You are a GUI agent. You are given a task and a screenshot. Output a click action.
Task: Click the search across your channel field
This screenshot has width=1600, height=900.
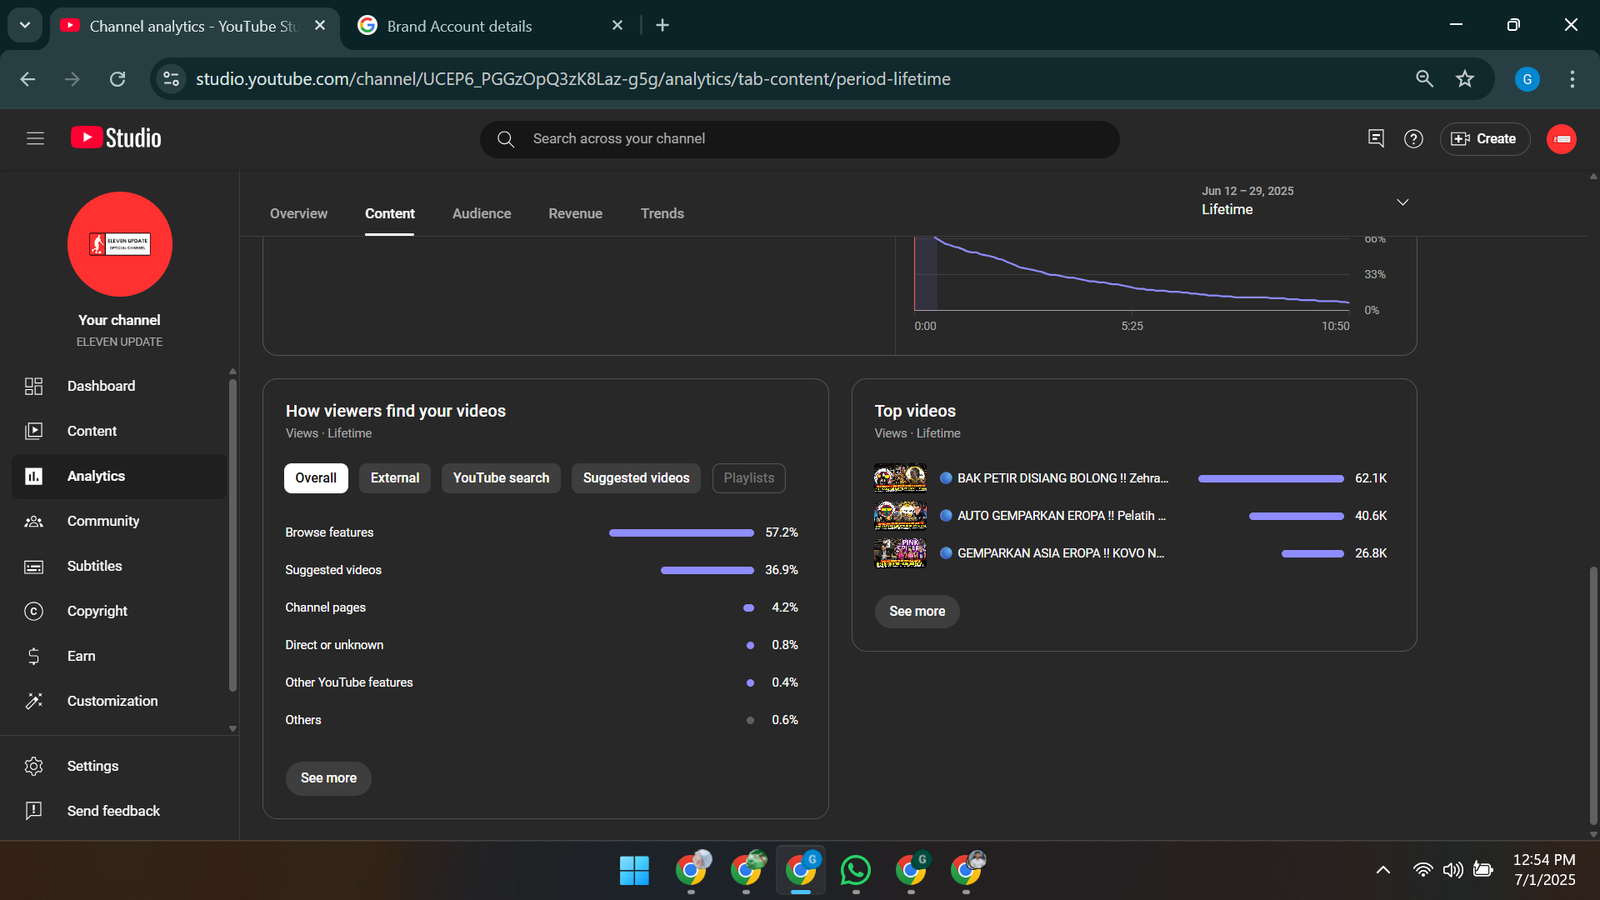(800, 139)
